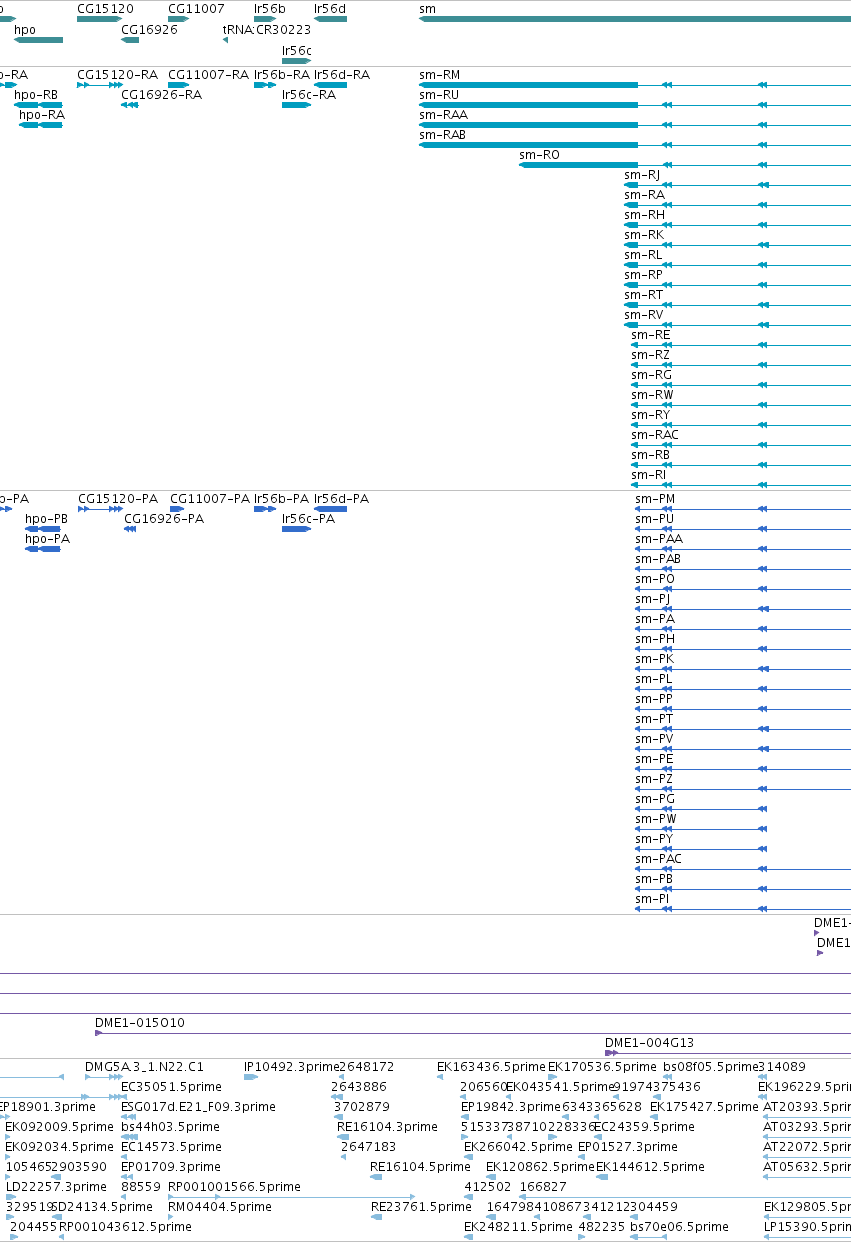Select the LP15390.5prime EST label
The image size is (851, 1242).
pyautogui.click(x=807, y=1227)
